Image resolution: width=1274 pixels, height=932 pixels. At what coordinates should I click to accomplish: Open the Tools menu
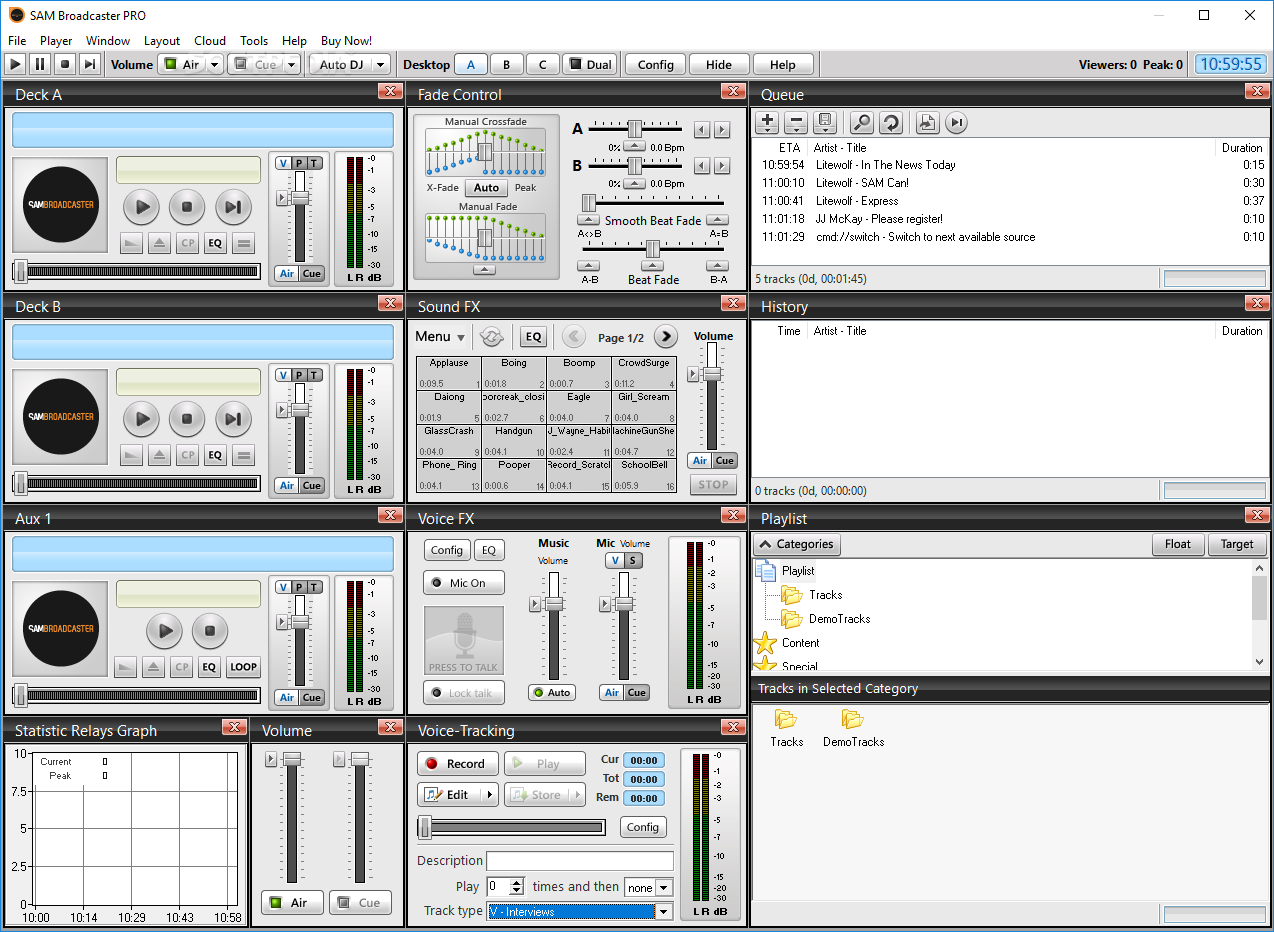tap(254, 41)
